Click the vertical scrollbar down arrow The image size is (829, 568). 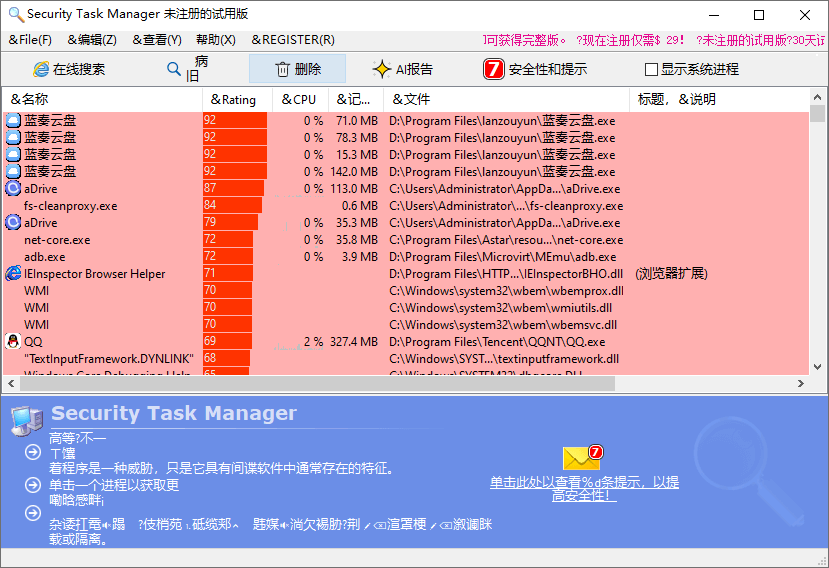click(817, 367)
